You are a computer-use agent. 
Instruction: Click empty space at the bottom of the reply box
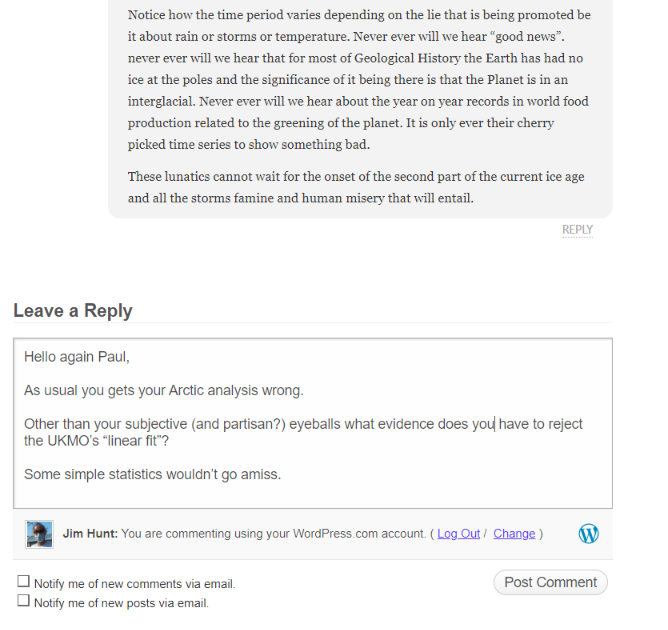pyautogui.click(x=313, y=496)
